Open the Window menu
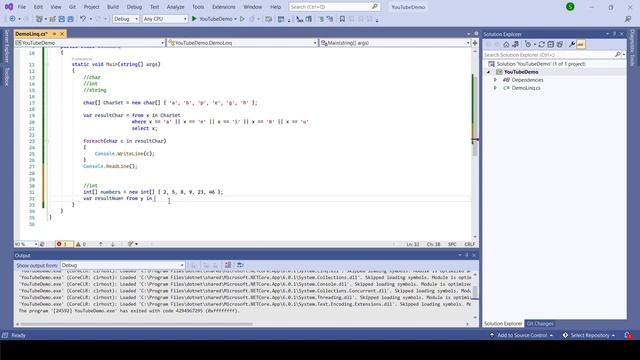This screenshot has height=360, width=640. click(253, 7)
